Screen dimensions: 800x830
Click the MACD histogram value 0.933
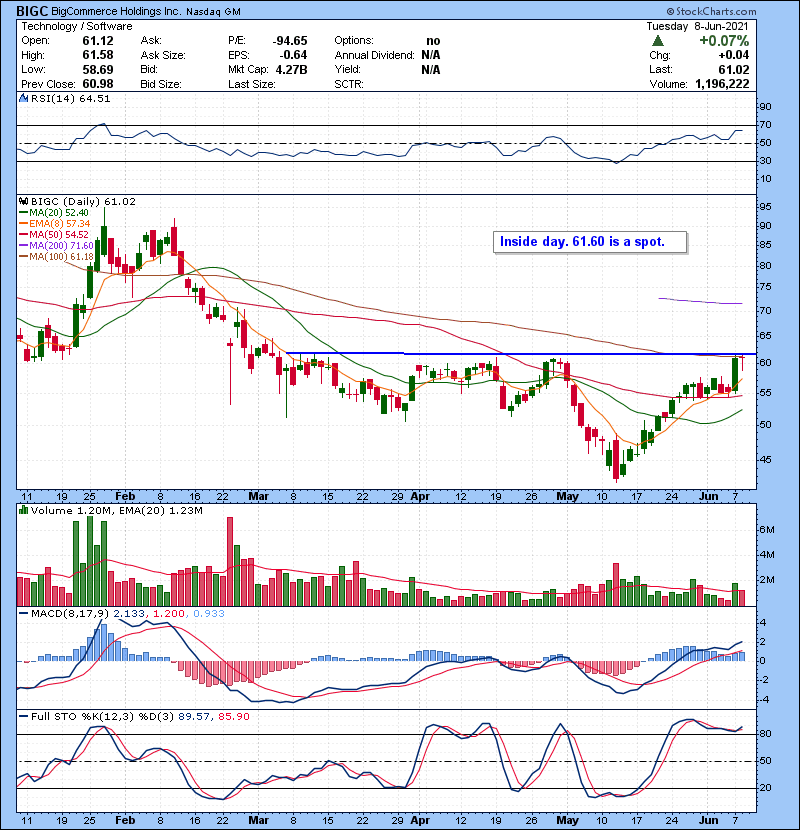coord(209,614)
